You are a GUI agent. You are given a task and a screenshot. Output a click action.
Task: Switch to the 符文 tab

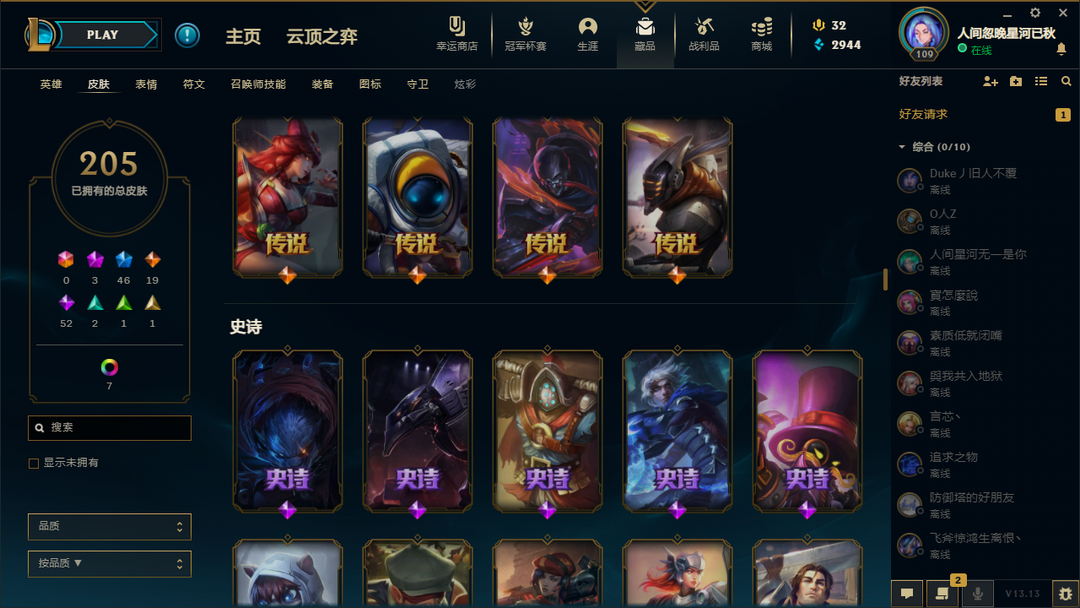(x=194, y=84)
